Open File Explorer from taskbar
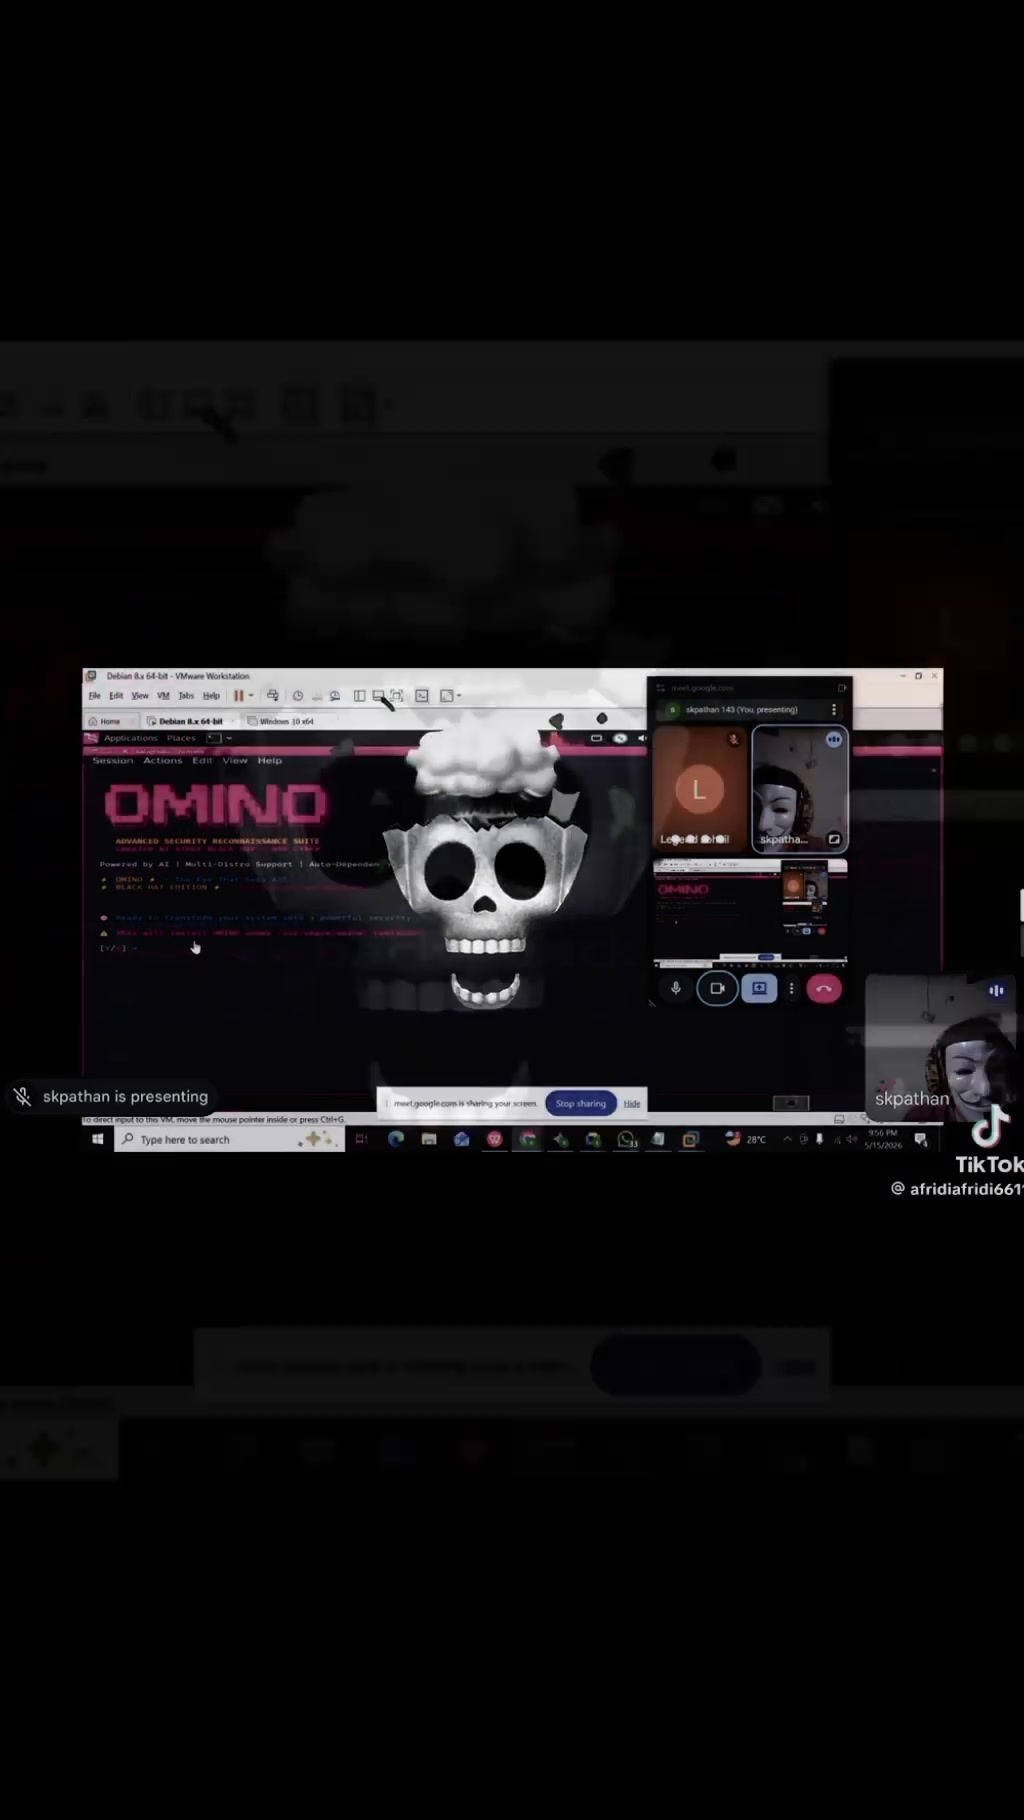This screenshot has width=1024, height=1820. coord(429,1139)
